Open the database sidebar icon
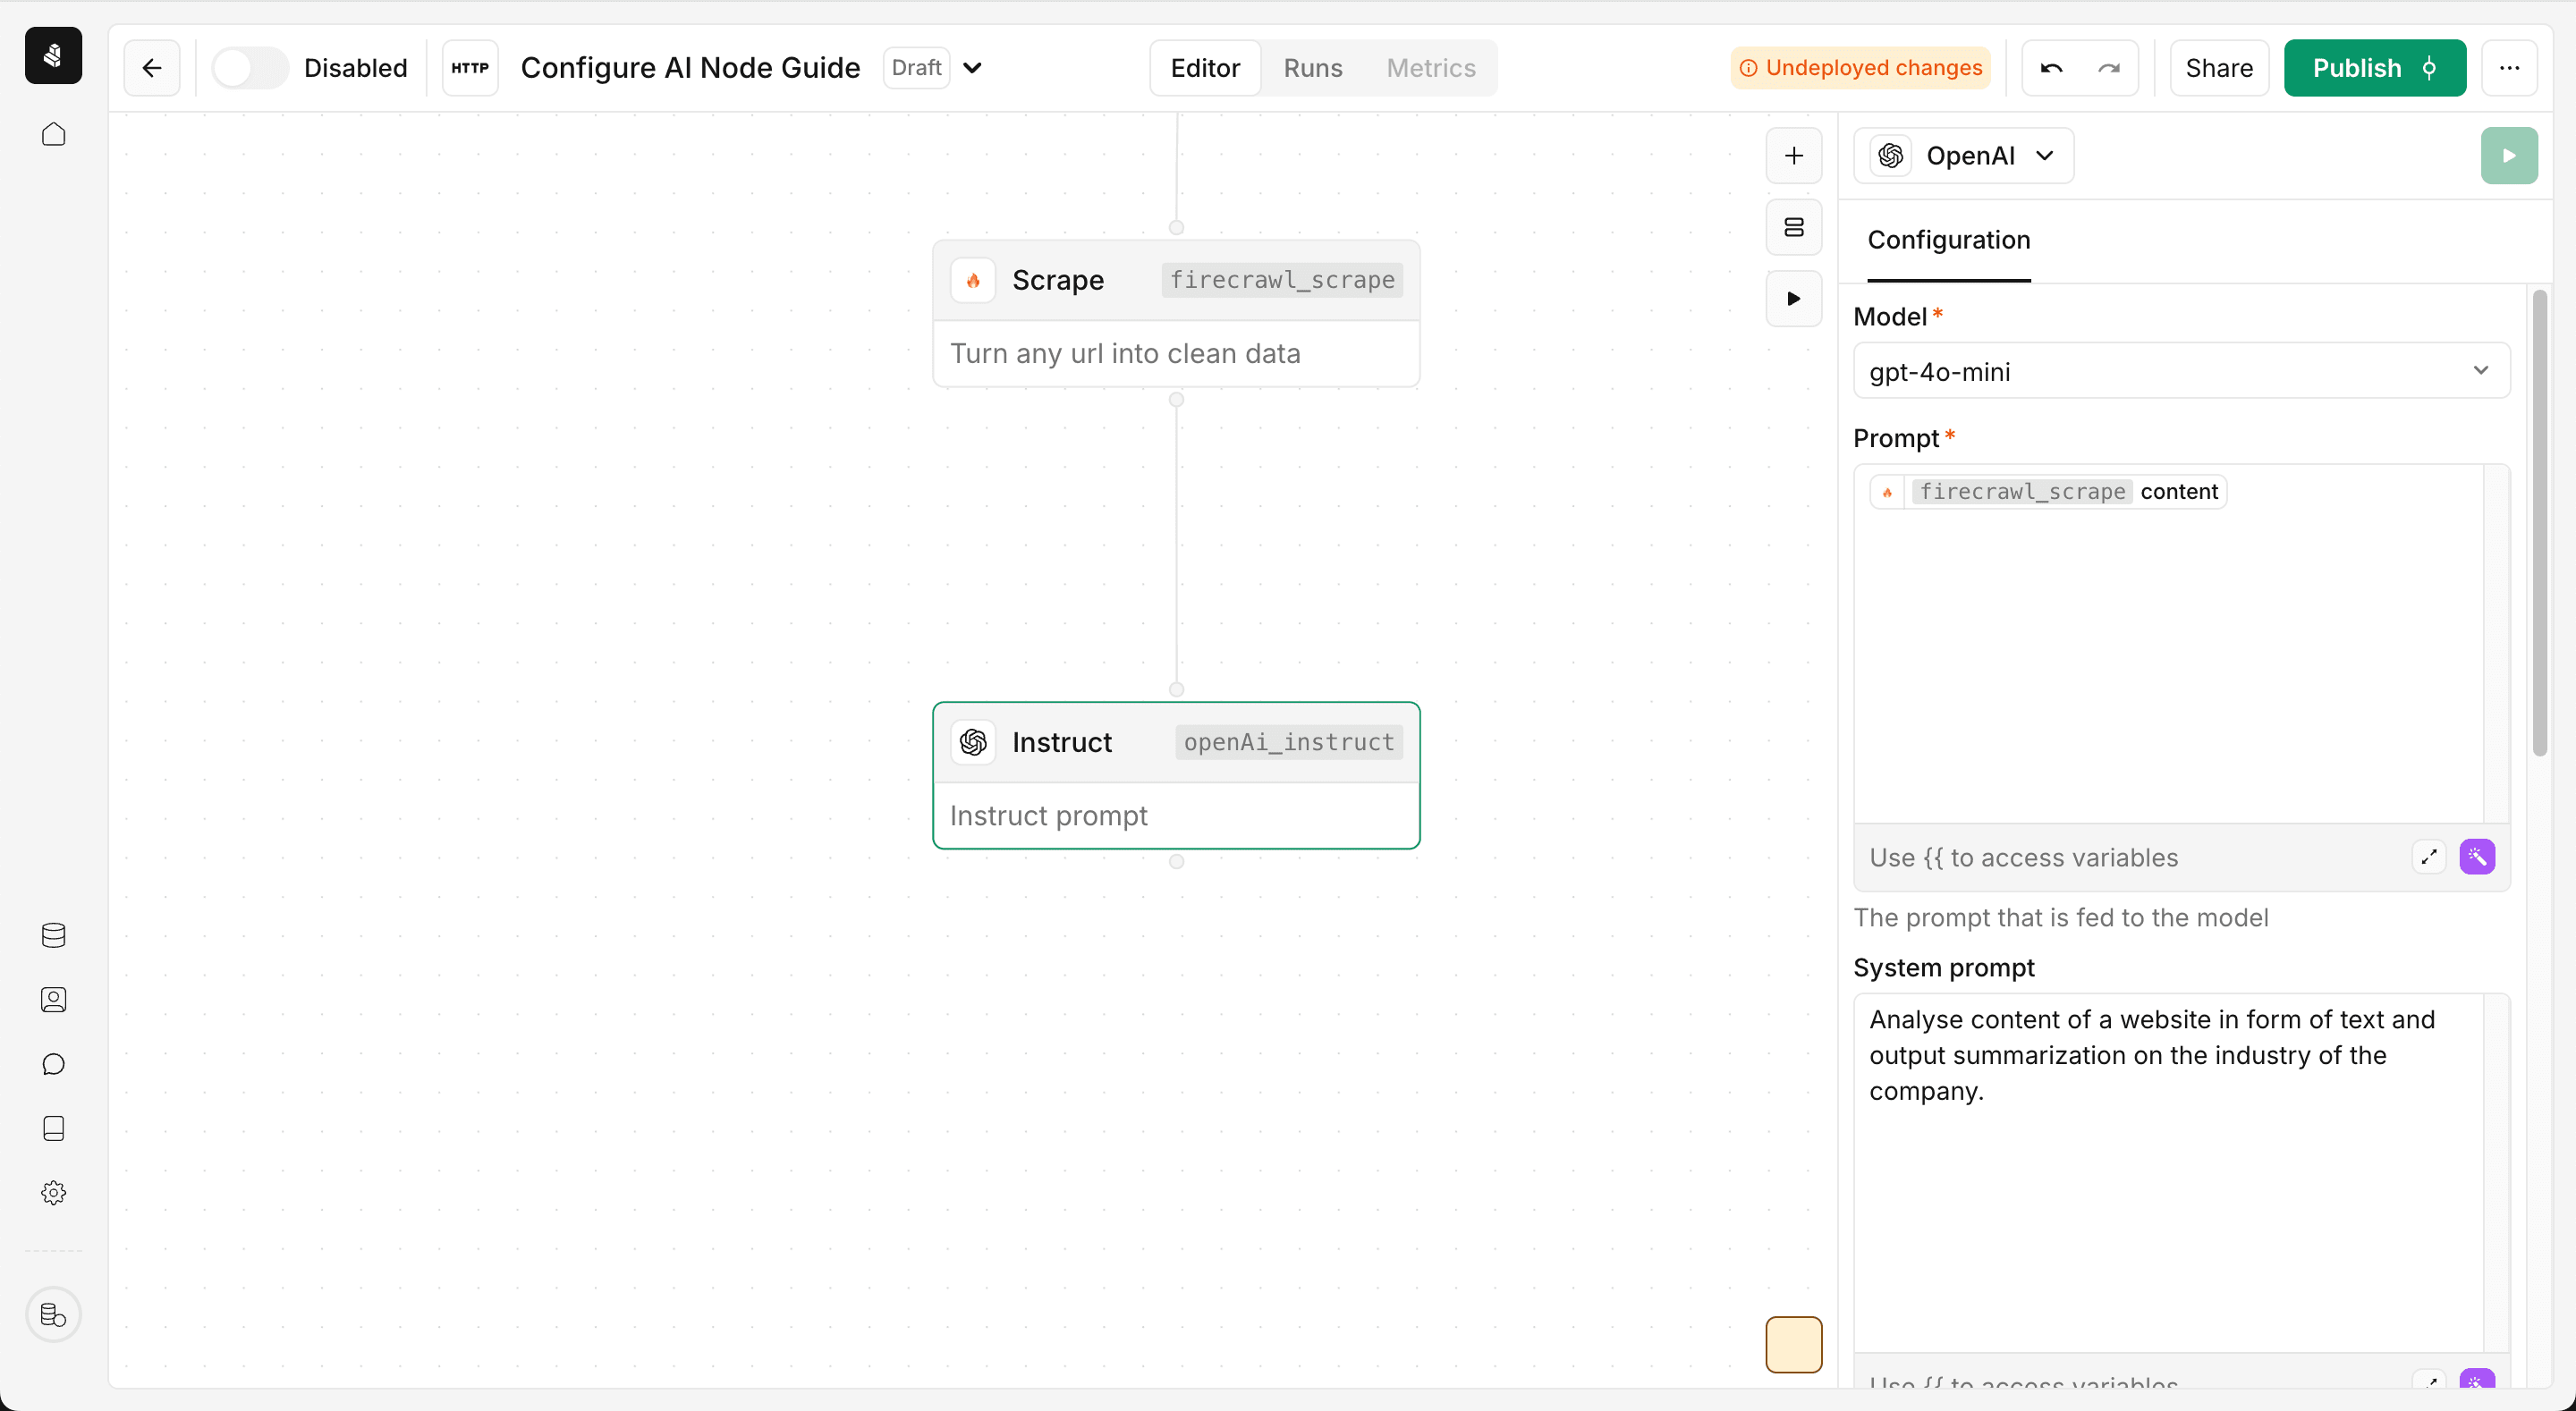The image size is (2576, 1411). [x=53, y=935]
